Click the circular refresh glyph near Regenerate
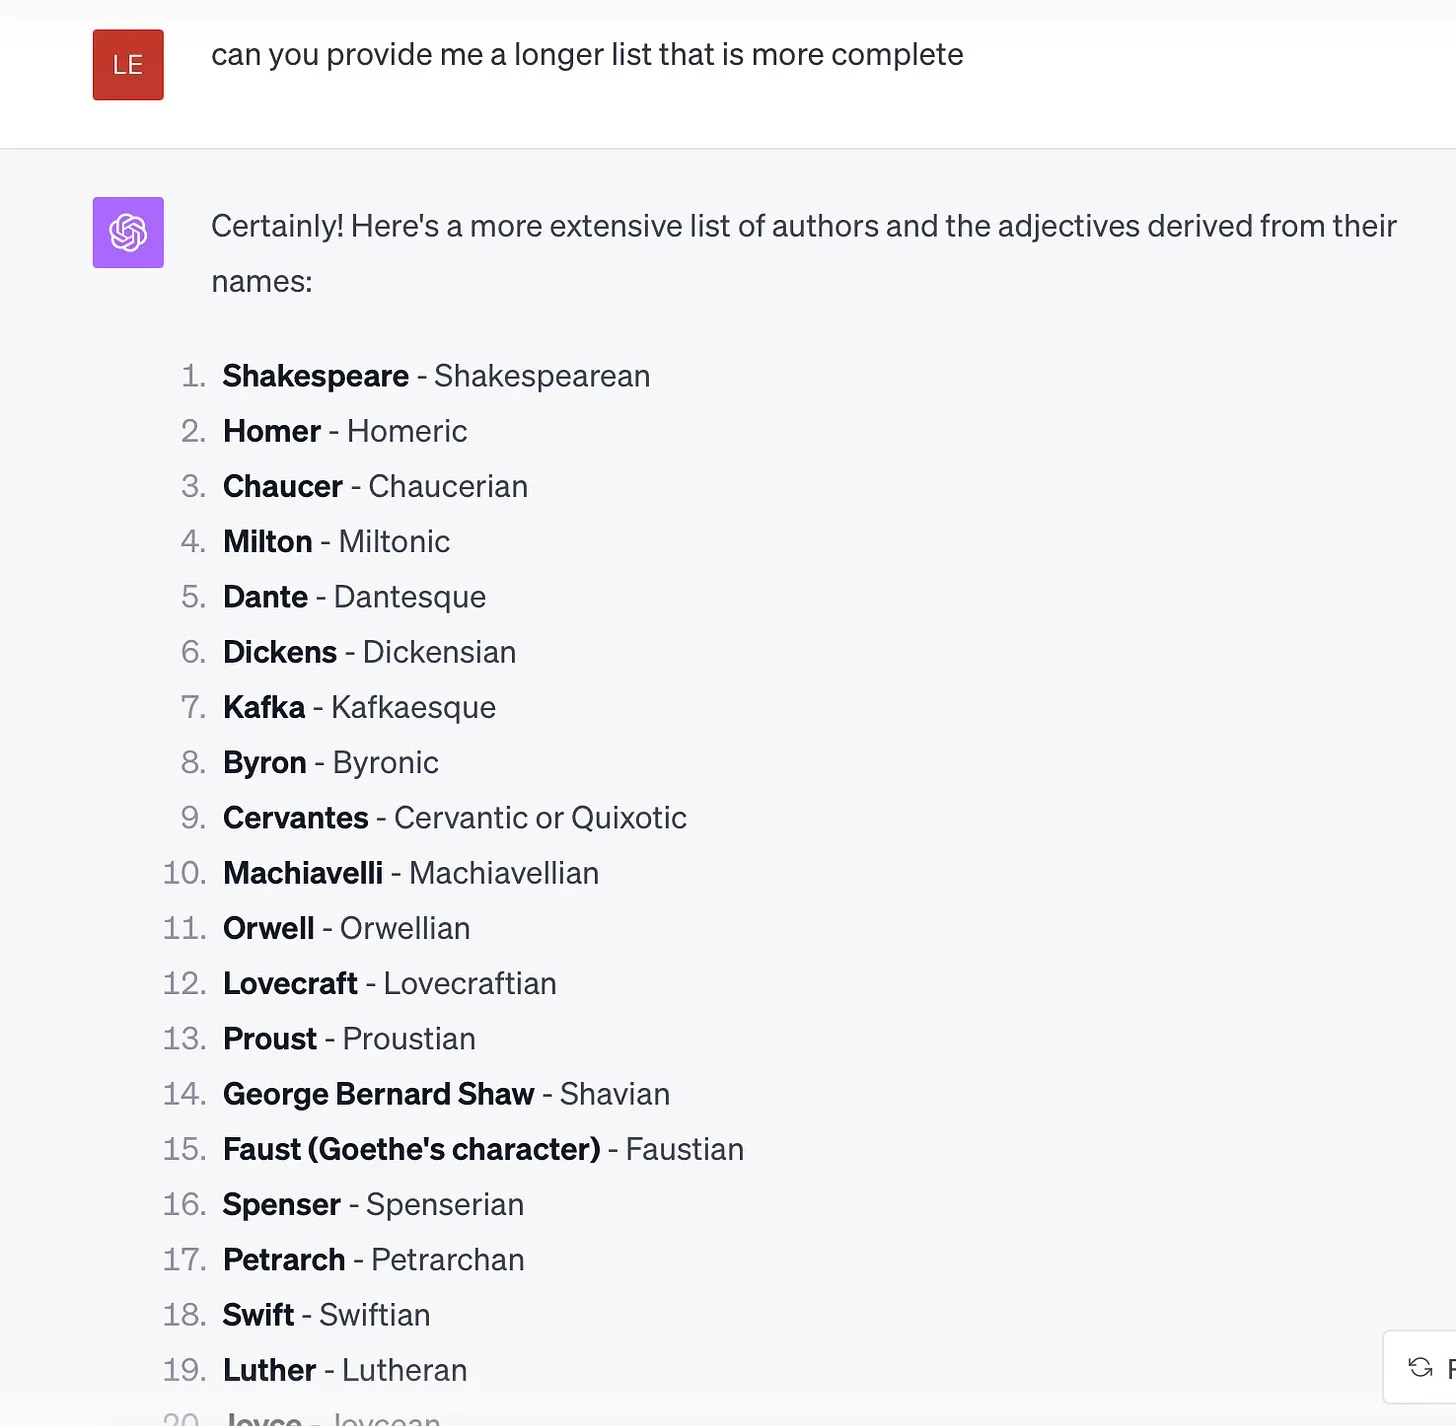The width and height of the screenshot is (1456, 1426). pyautogui.click(x=1419, y=1367)
